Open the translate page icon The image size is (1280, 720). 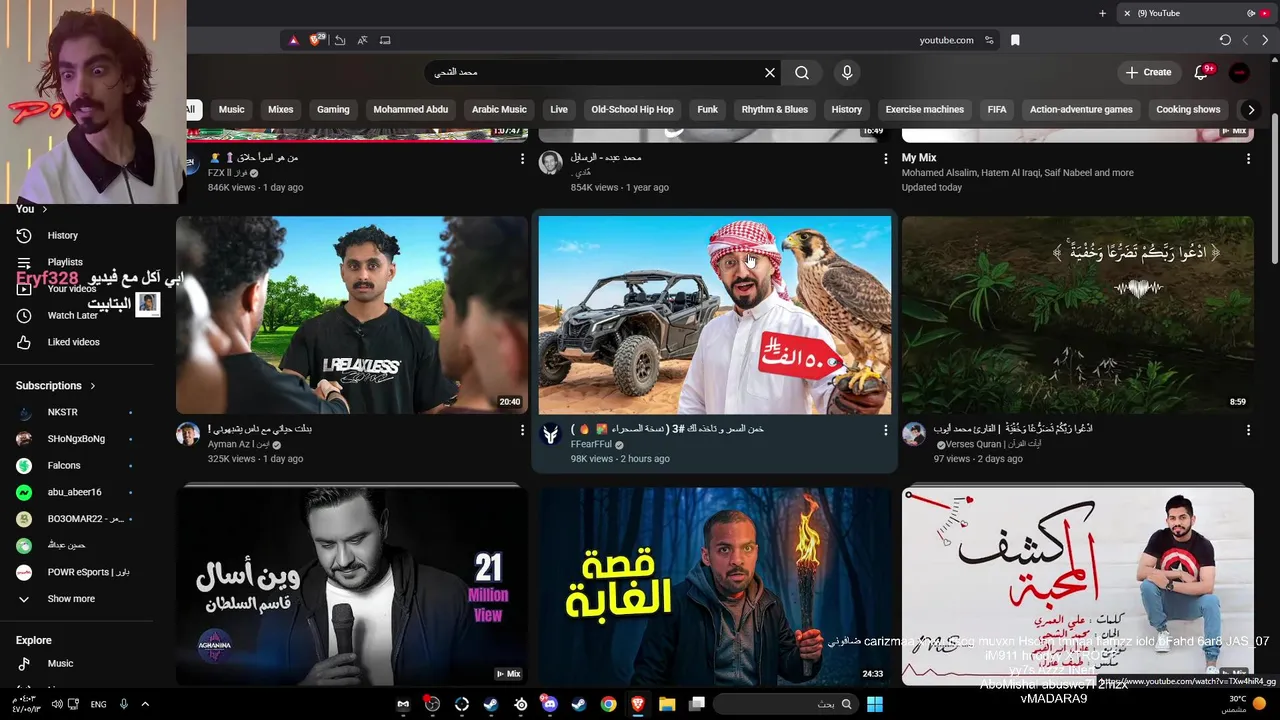click(x=362, y=40)
